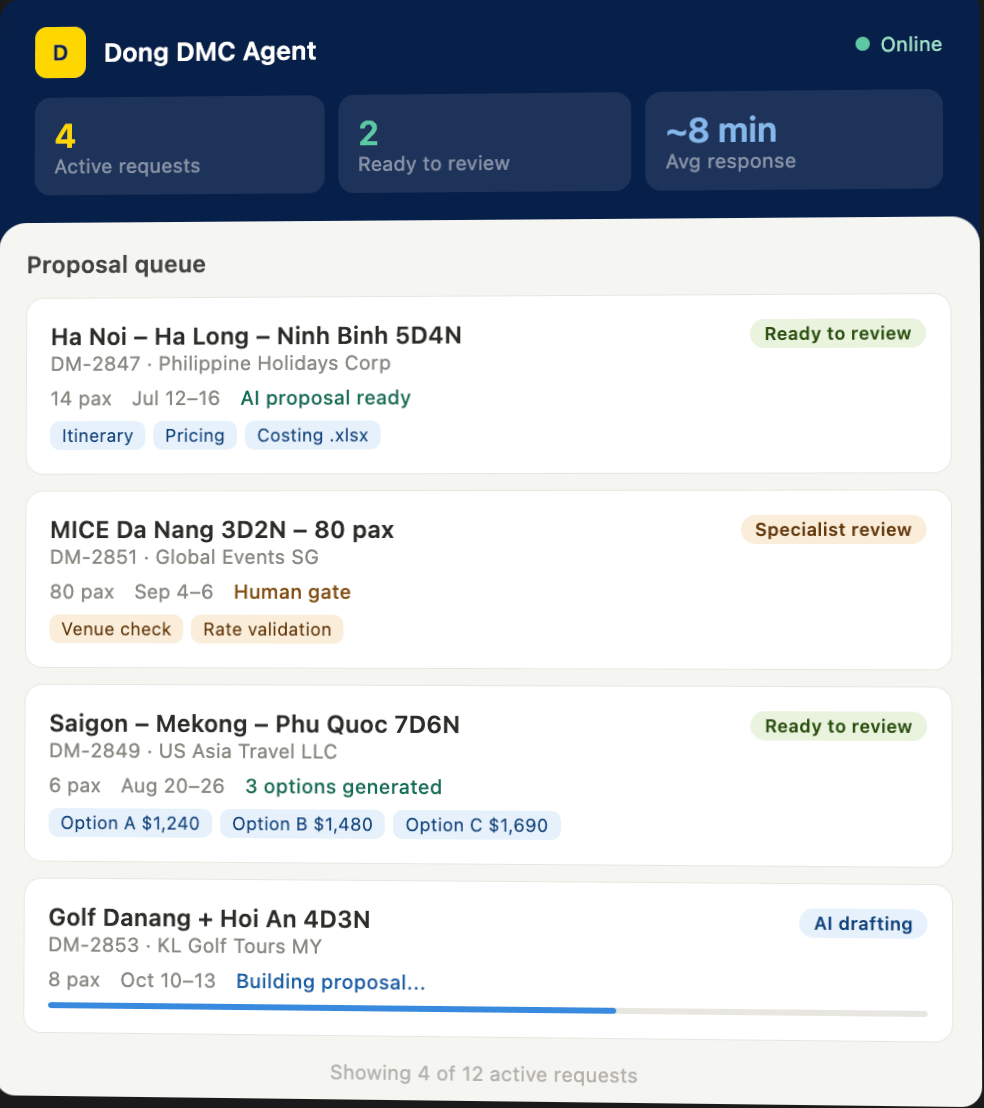Open the Ready to review stat card
Image resolution: width=984 pixels, height=1108 pixels.
click(484, 141)
